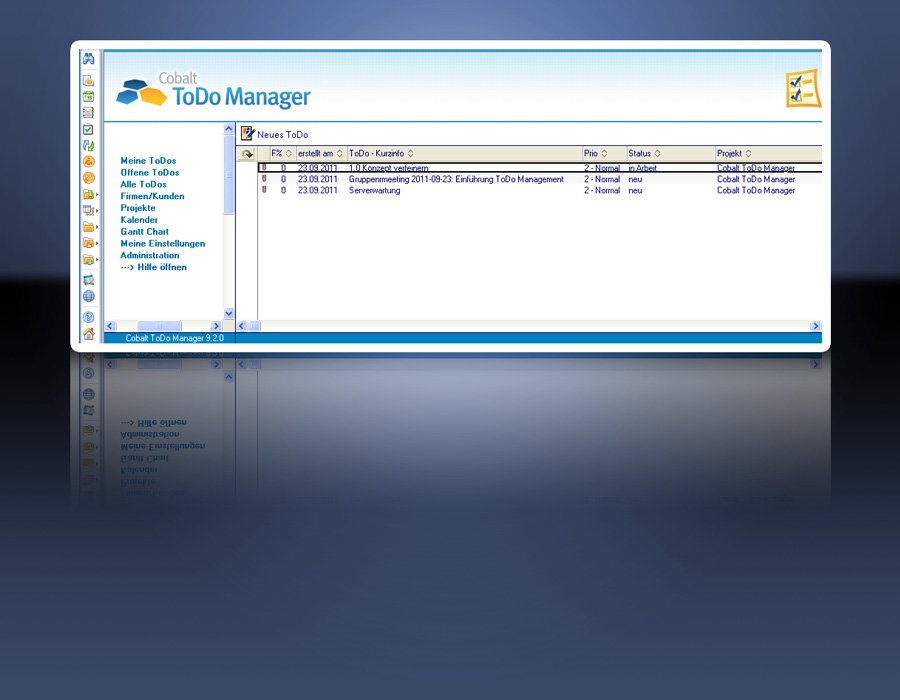Click the first orange round icon in left toolbar
Image resolution: width=900 pixels, height=700 pixels.
pos(88,162)
